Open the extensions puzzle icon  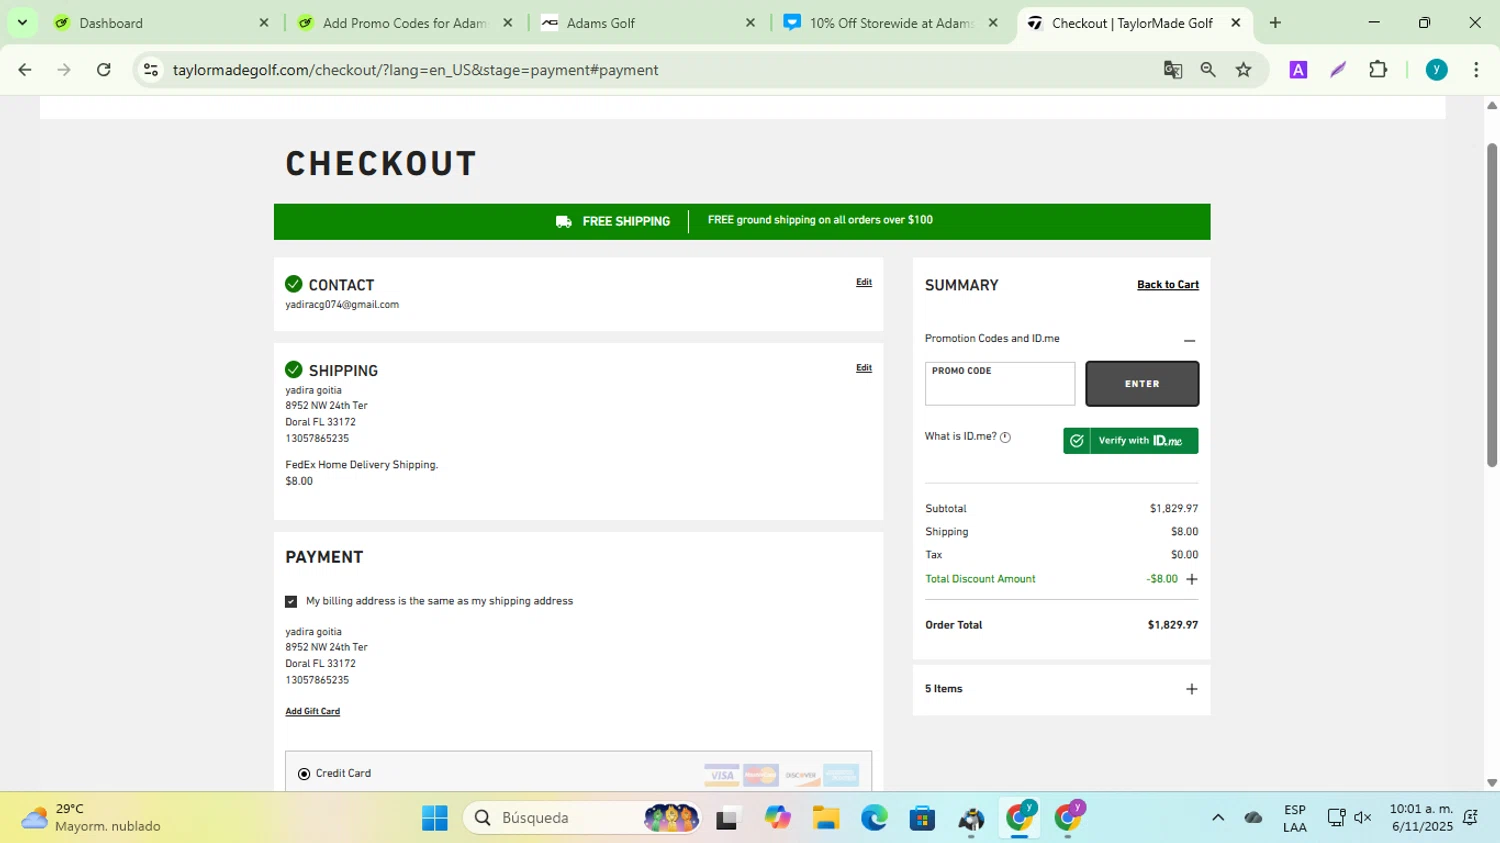click(x=1378, y=70)
